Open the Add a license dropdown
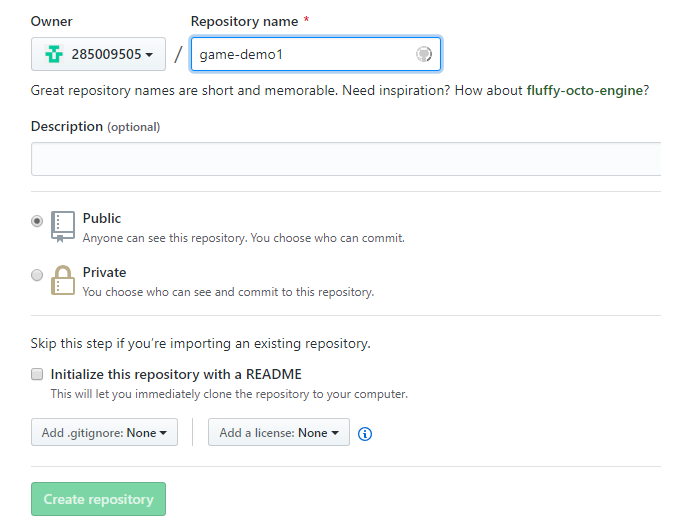Image resolution: width=688 pixels, height=530 pixels. [279, 432]
